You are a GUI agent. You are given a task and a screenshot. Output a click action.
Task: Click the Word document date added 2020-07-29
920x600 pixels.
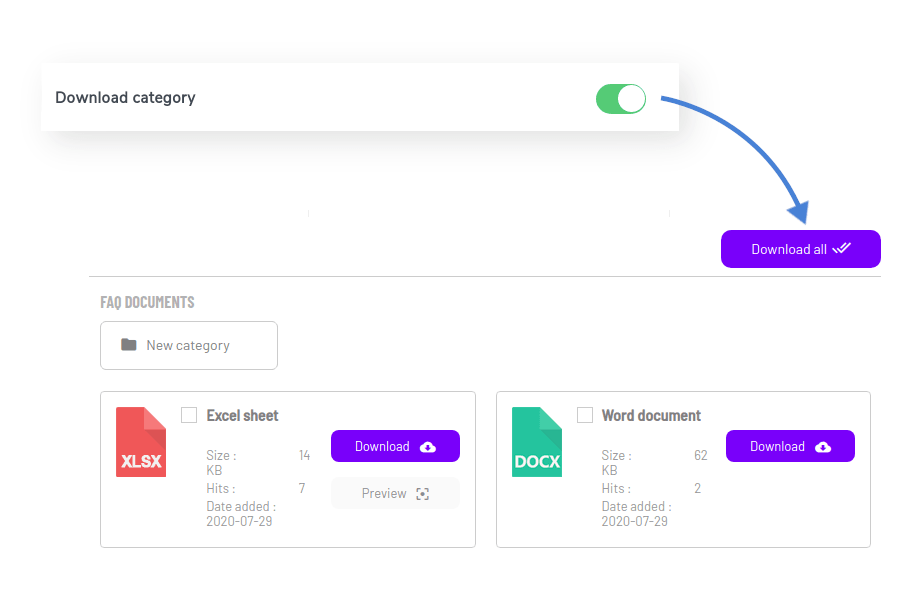pos(635,521)
